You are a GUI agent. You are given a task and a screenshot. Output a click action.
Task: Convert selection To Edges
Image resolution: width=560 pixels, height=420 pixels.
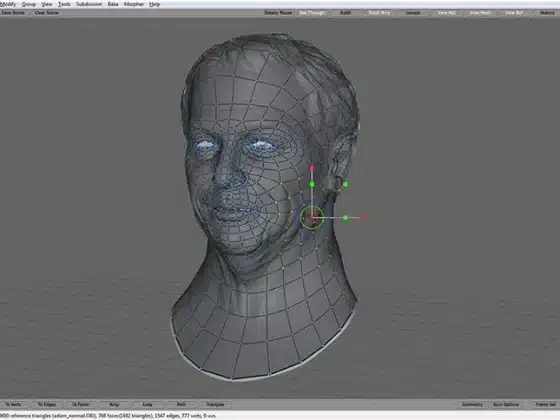[x=47, y=405]
